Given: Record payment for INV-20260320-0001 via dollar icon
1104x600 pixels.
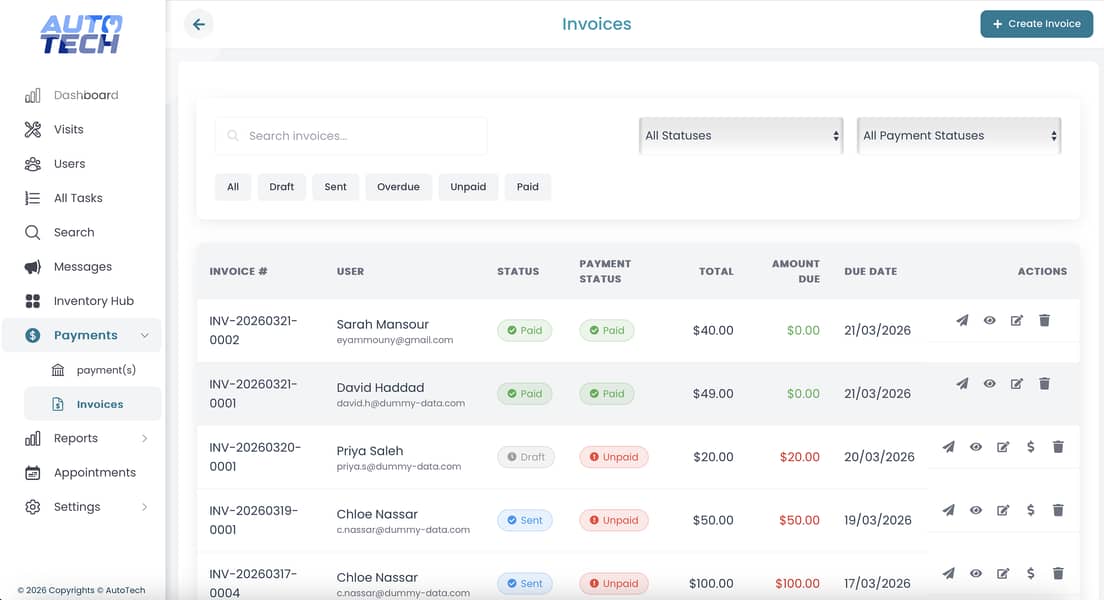Looking at the screenshot, I should click(1031, 447).
